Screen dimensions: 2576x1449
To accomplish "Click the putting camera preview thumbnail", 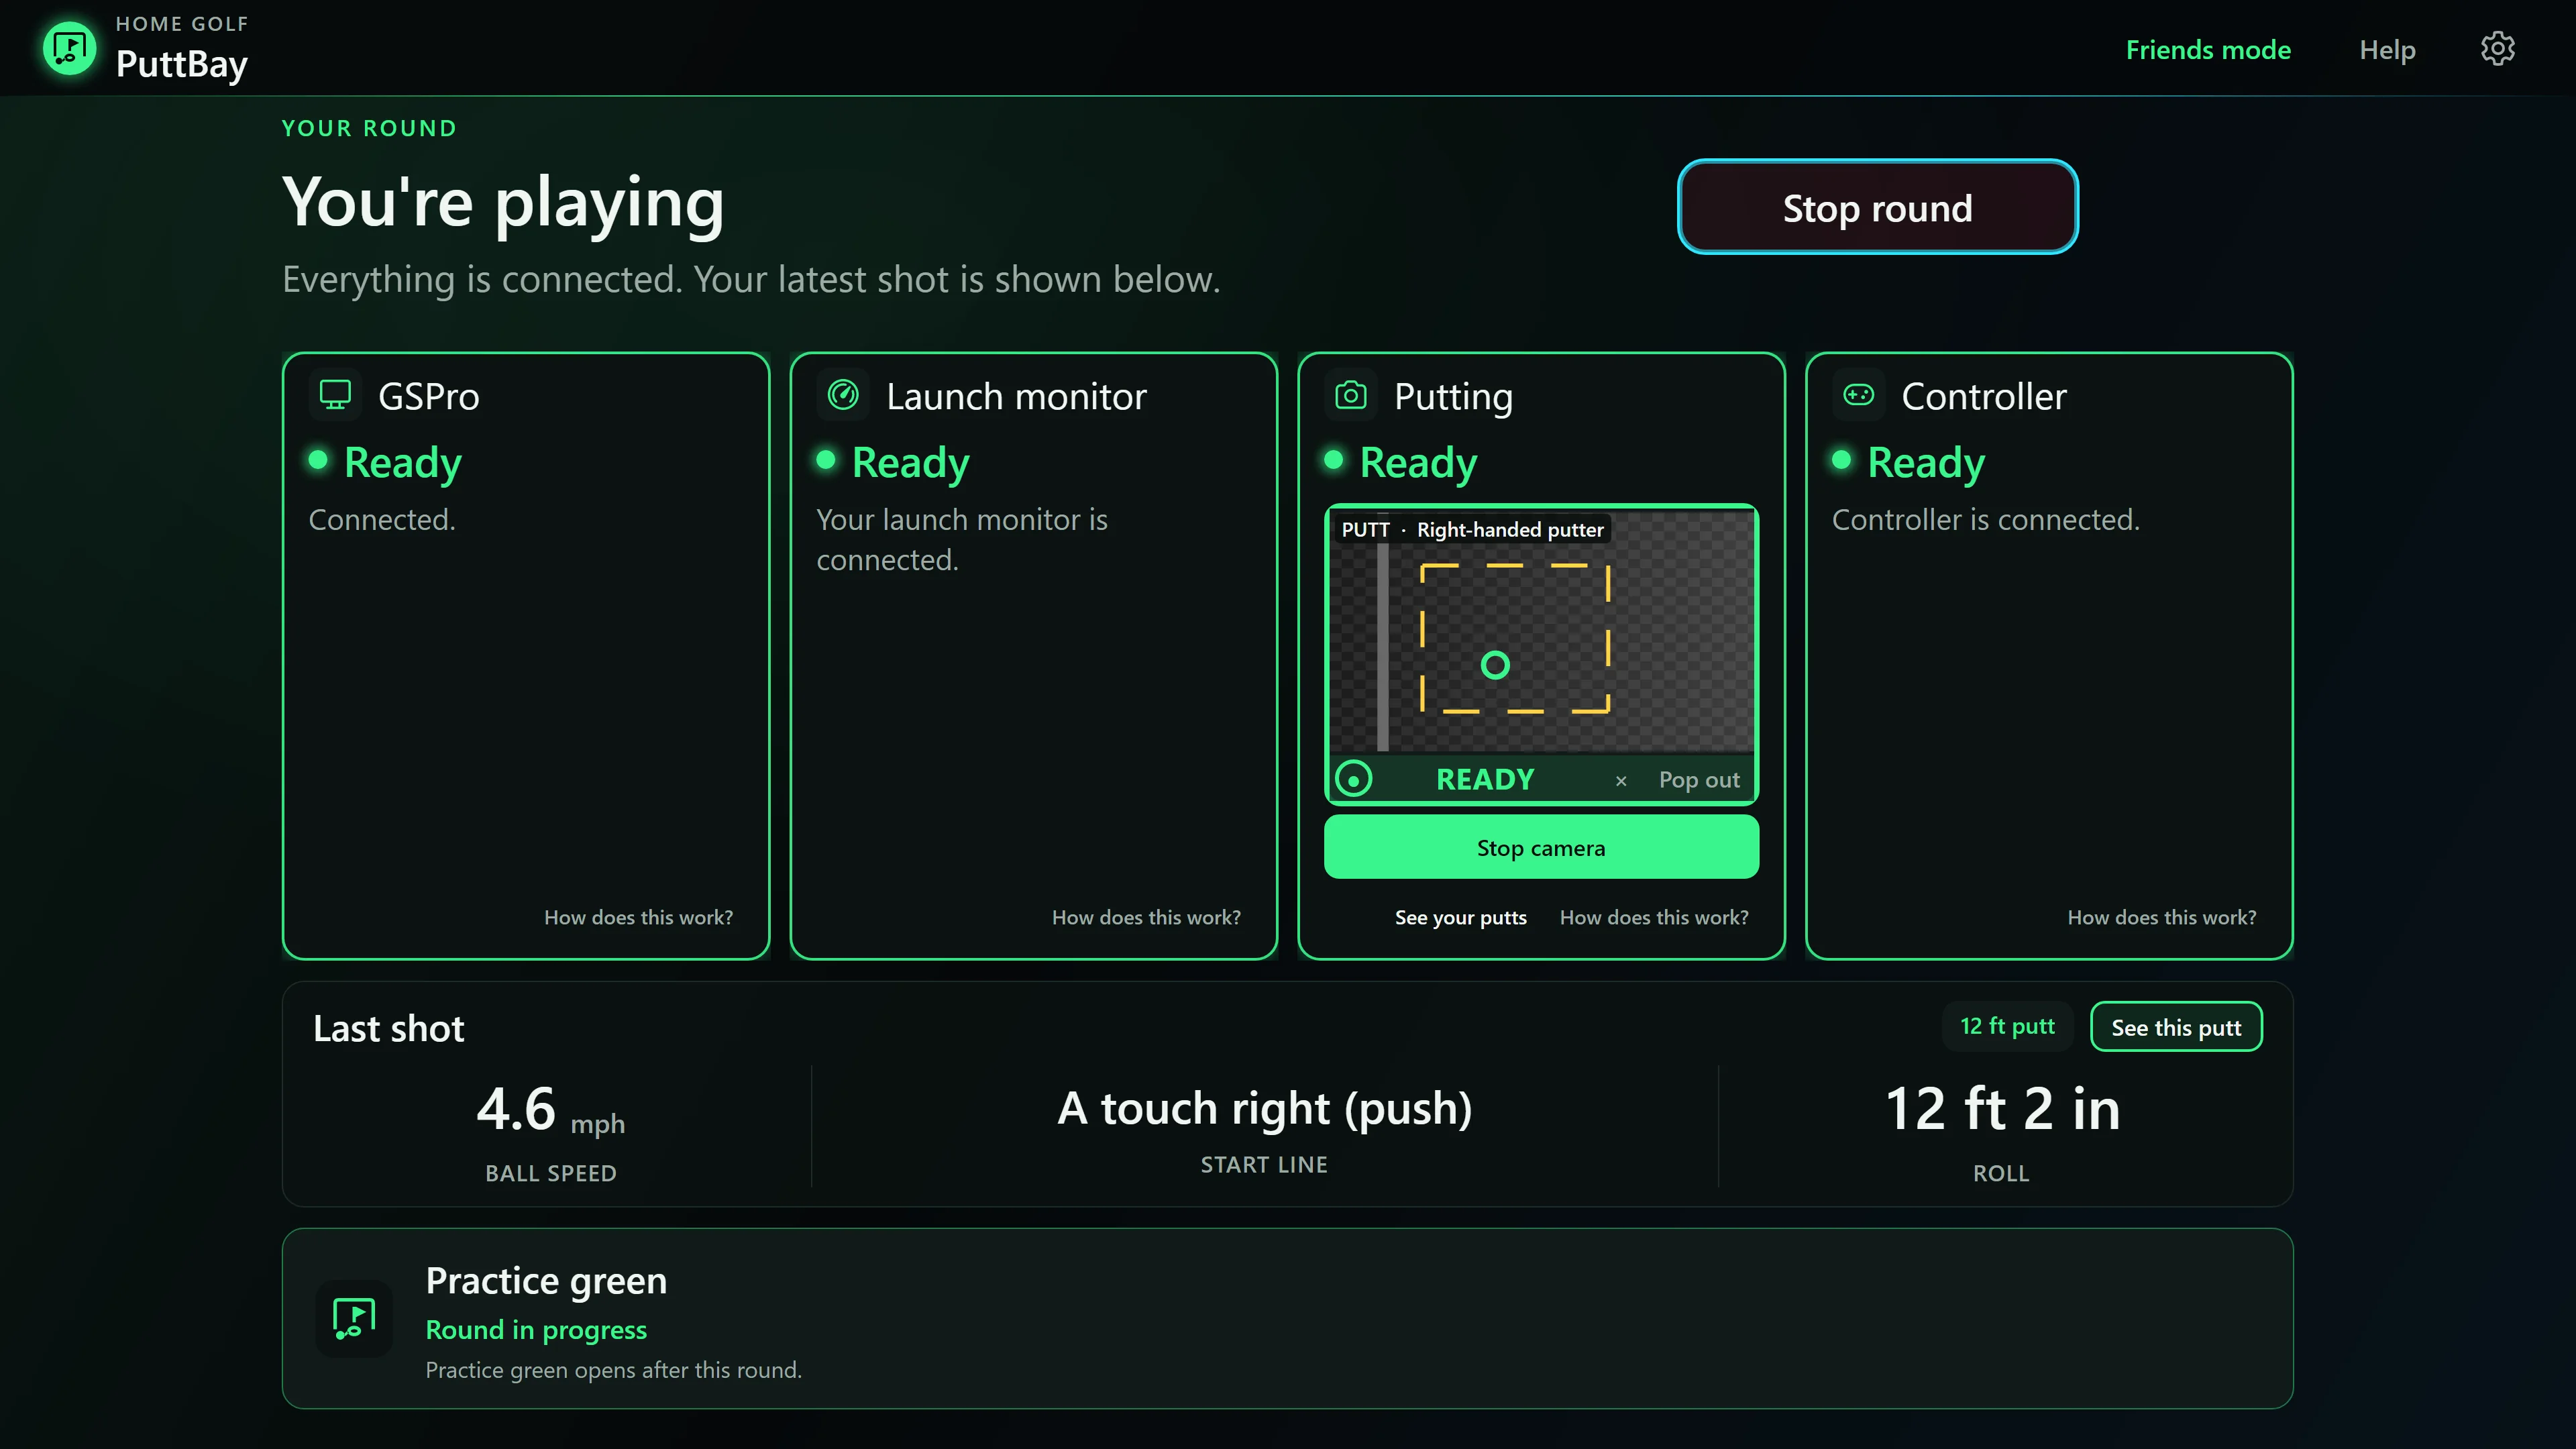I will pyautogui.click(x=1541, y=632).
